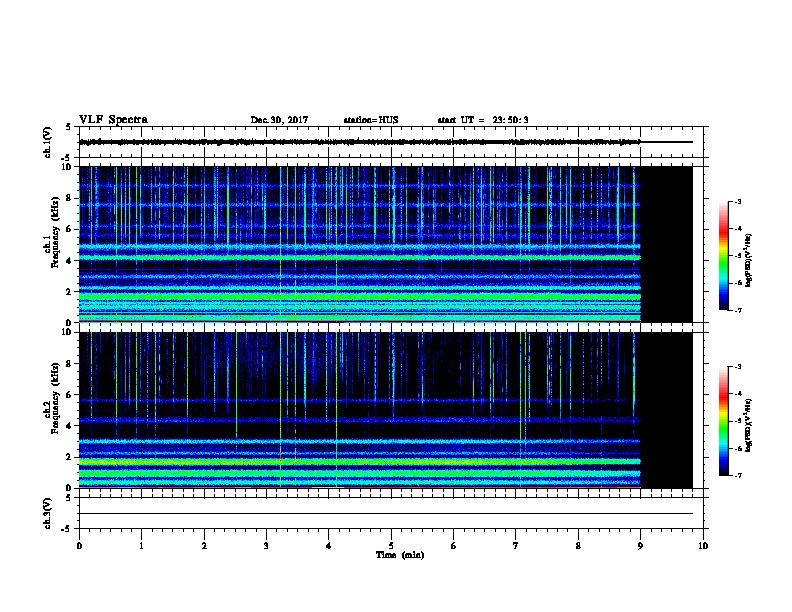Screen dimensions: 792x612
Task: Click the 'Time (min)' axis label
Action: [400, 555]
